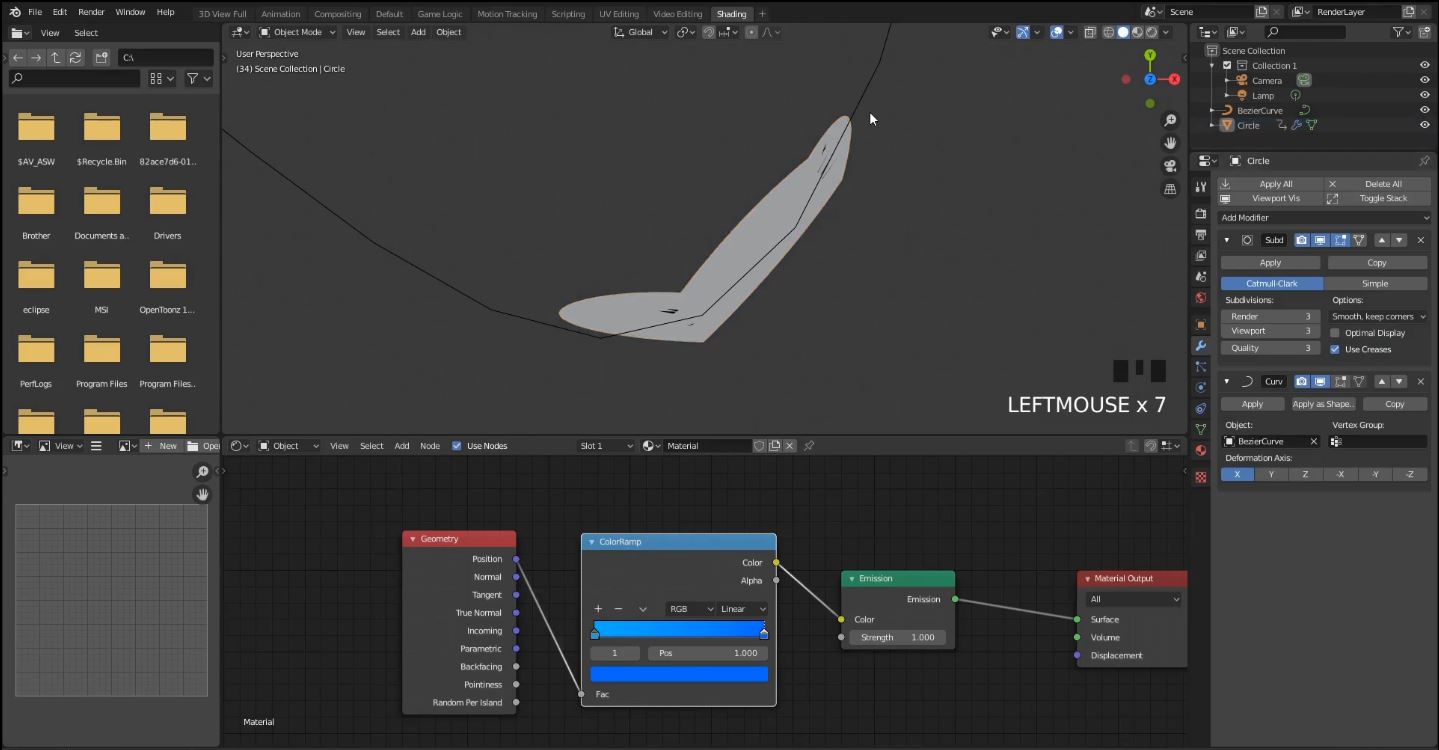This screenshot has width=1439, height=750.
Task: Uncheck the Use Nodes checkbox
Action: (x=457, y=446)
